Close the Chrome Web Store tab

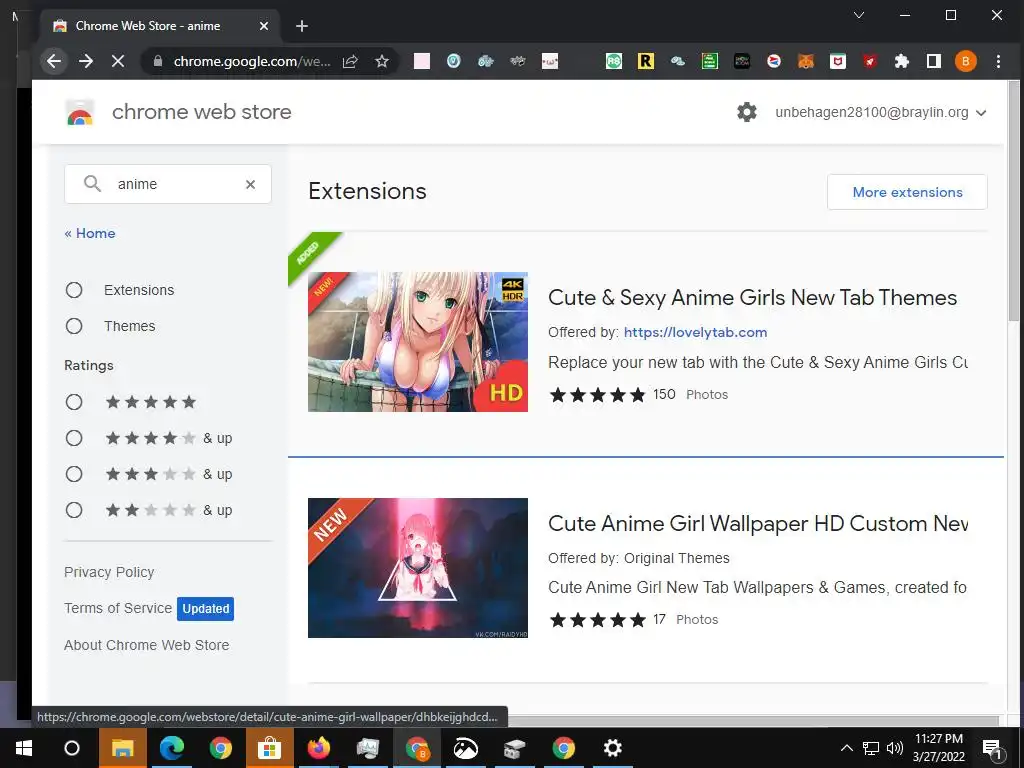click(264, 26)
